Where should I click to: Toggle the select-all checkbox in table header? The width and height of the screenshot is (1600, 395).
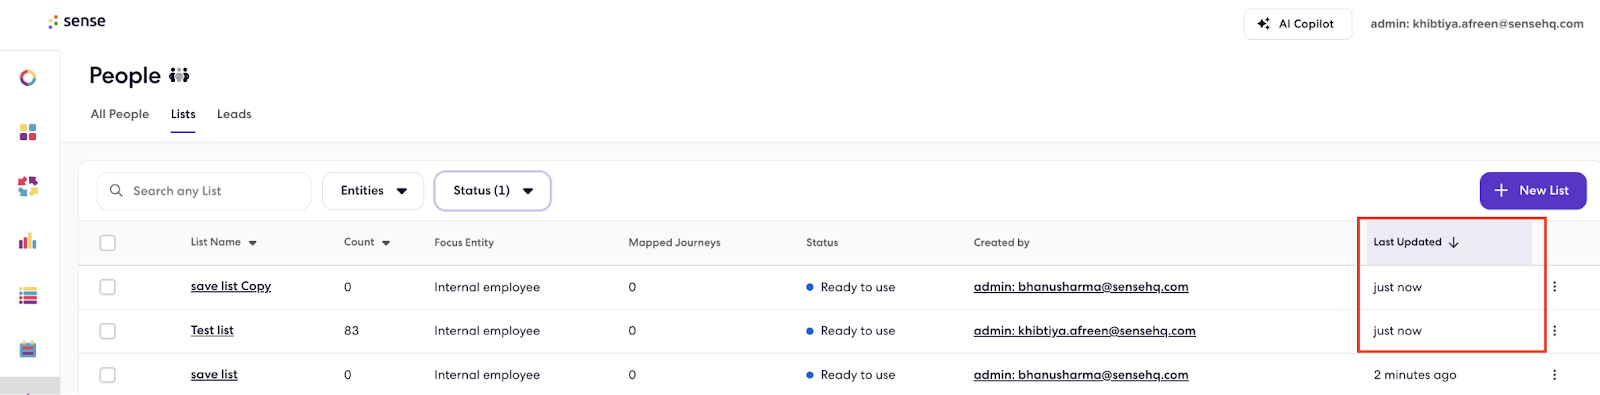pyautogui.click(x=108, y=243)
